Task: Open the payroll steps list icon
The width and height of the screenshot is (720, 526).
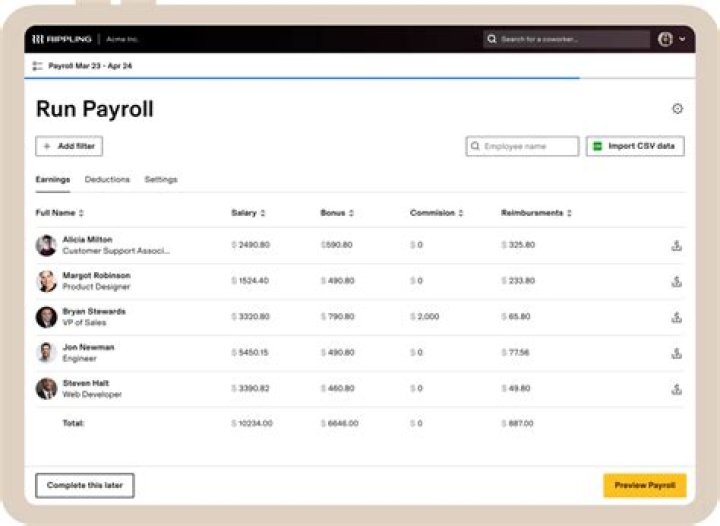Action: coord(38,66)
